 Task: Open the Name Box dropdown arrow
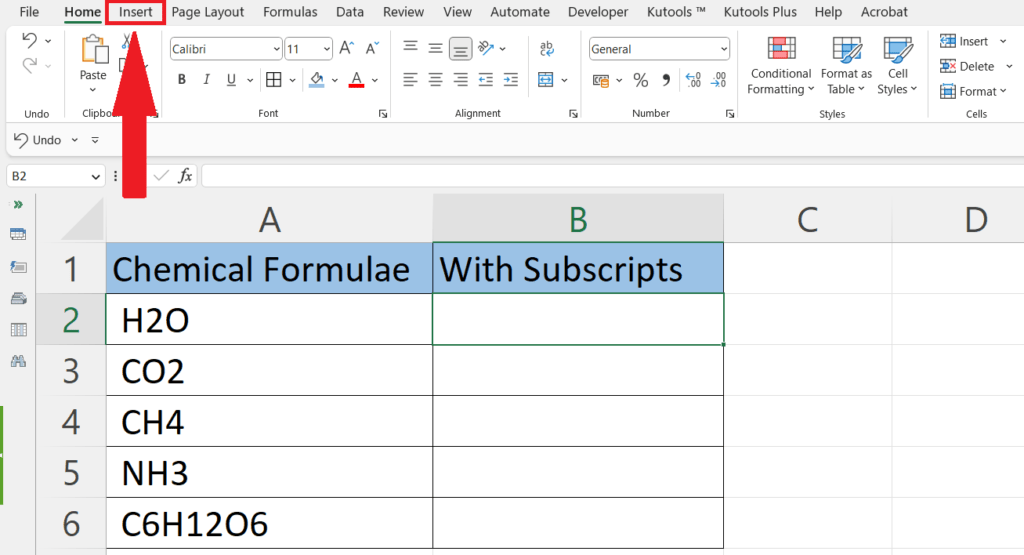point(95,176)
